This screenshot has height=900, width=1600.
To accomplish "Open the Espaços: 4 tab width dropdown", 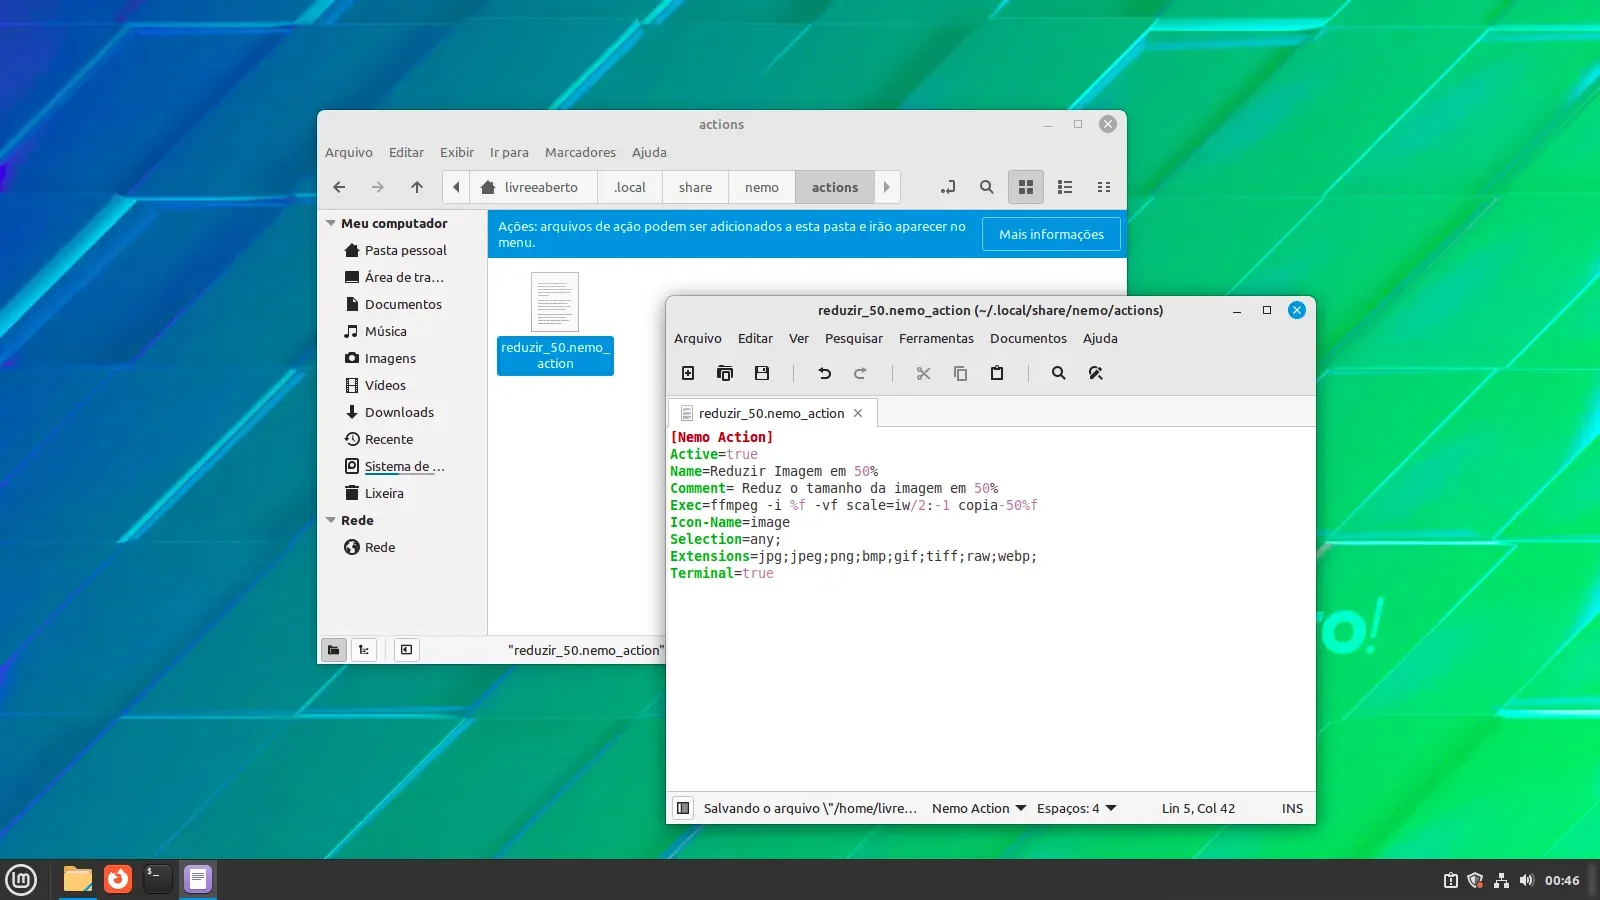I will click(1077, 808).
